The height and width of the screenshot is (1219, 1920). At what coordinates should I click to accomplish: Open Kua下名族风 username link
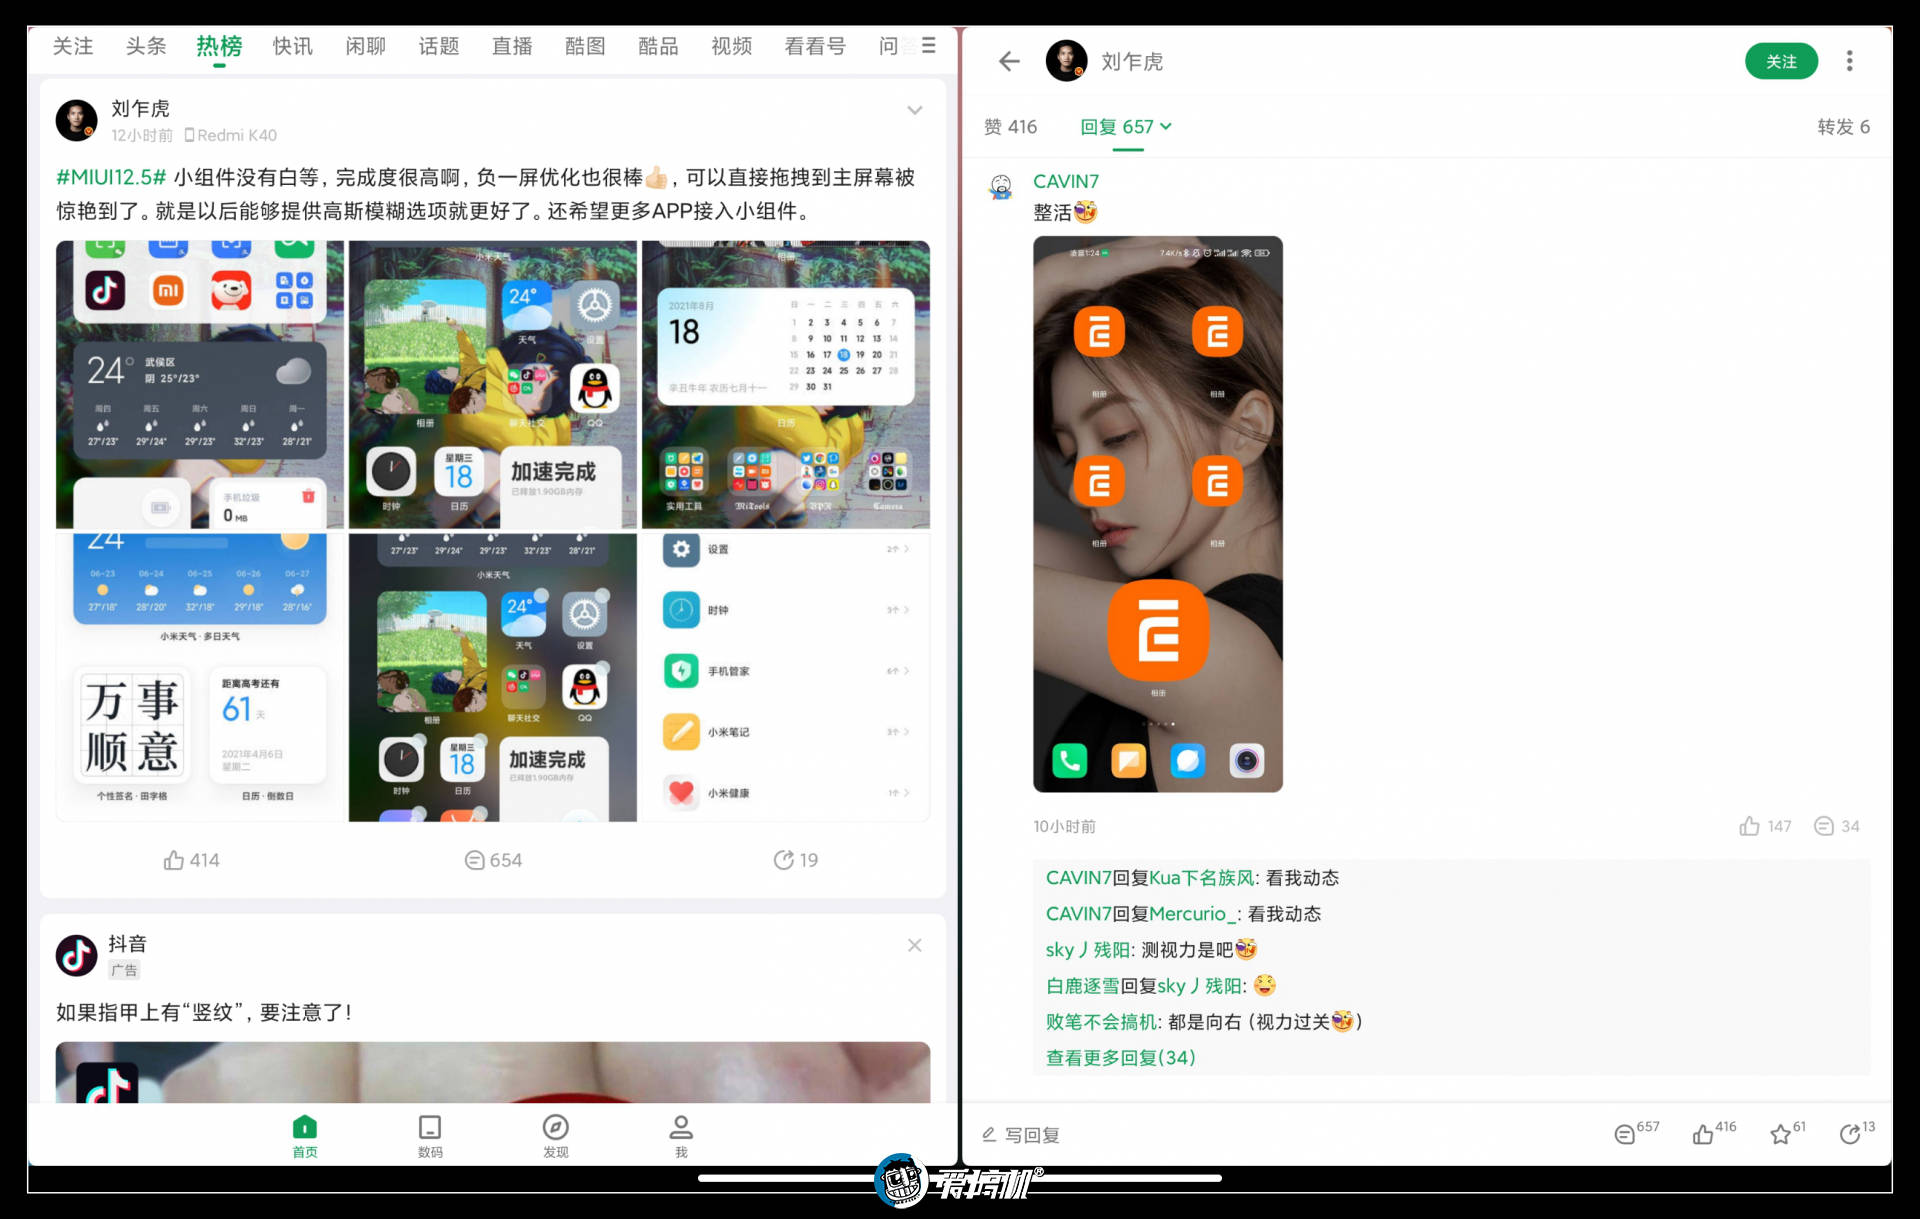(x=1201, y=878)
